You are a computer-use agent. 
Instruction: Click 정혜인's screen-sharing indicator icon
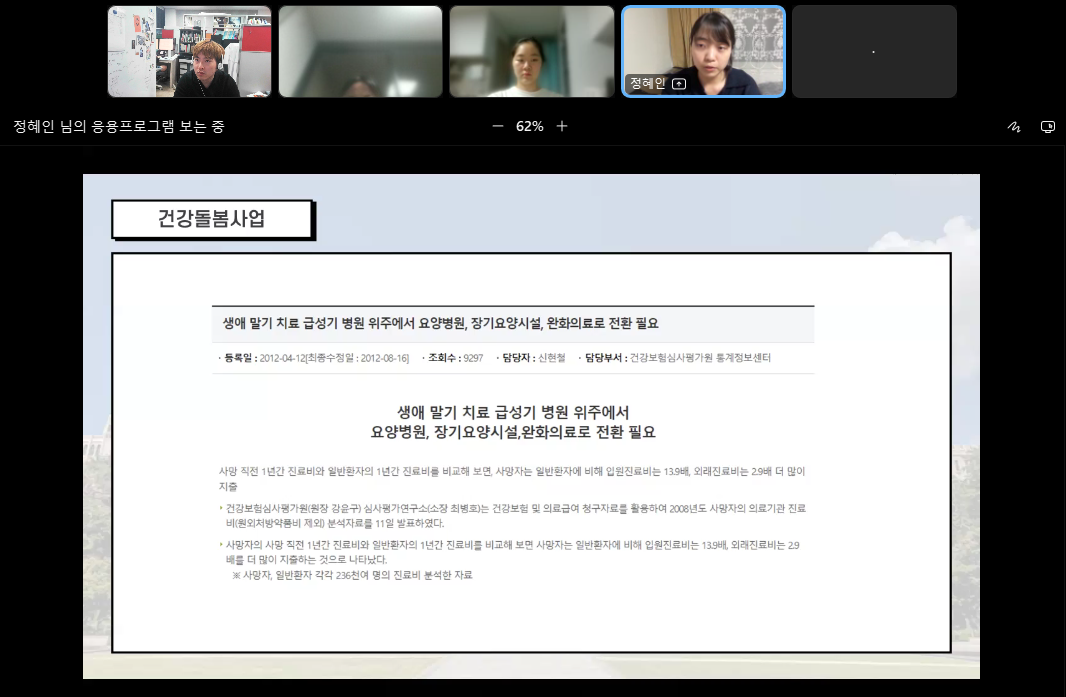pos(680,84)
